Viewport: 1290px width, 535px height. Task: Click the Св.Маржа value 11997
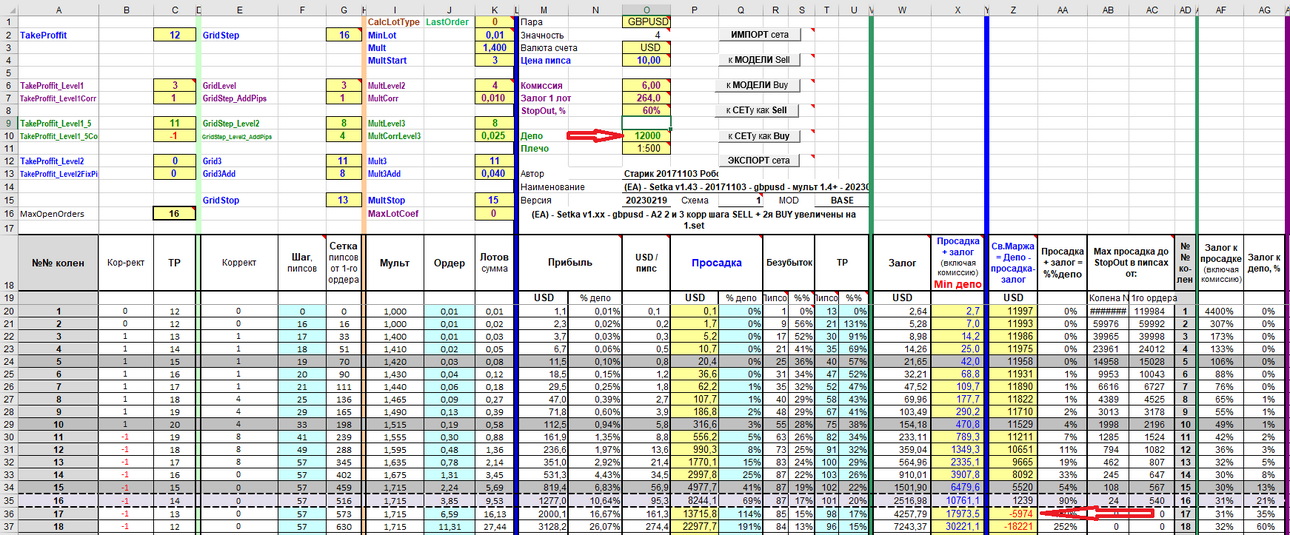click(x=1015, y=311)
